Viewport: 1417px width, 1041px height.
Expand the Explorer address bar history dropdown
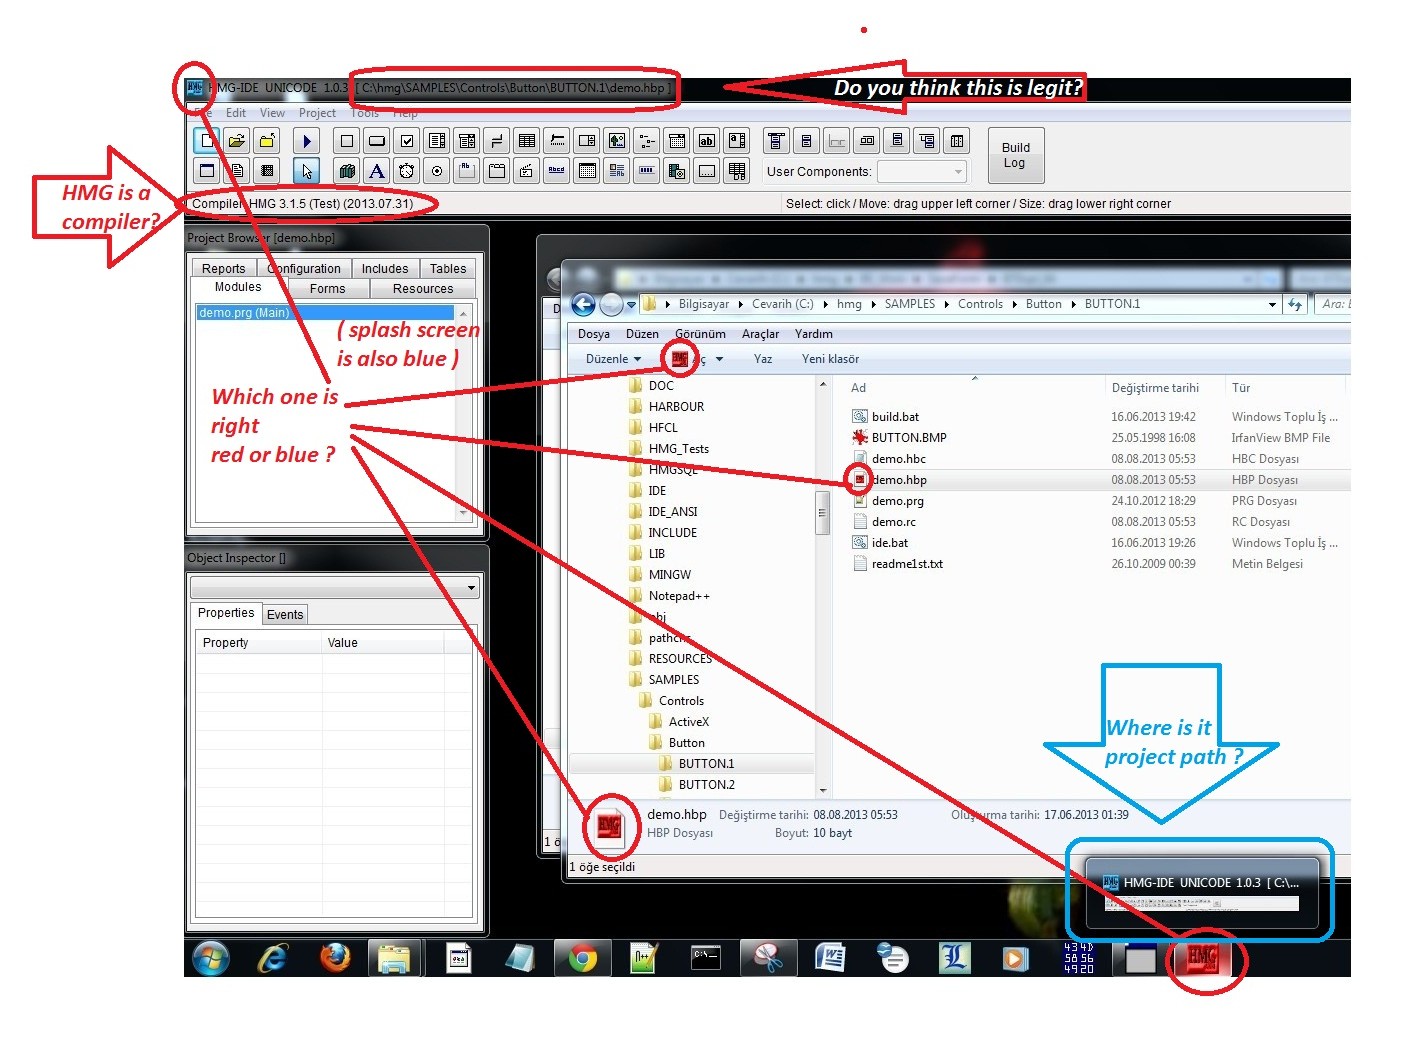pos(1272,304)
